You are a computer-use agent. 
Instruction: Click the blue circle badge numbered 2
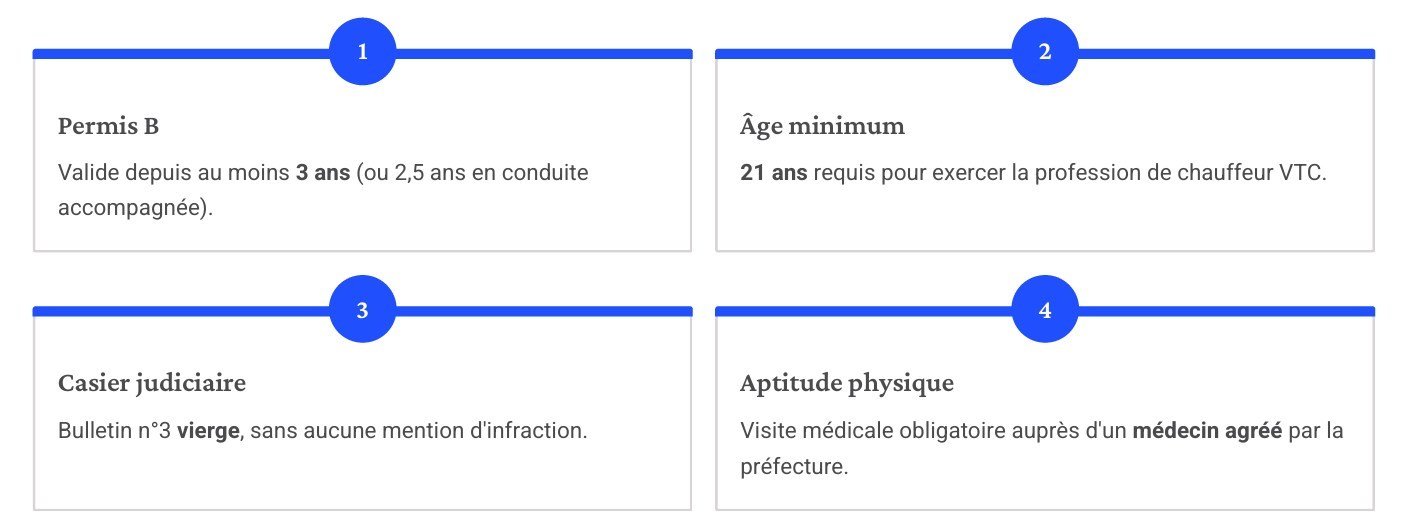coord(1045,52)
